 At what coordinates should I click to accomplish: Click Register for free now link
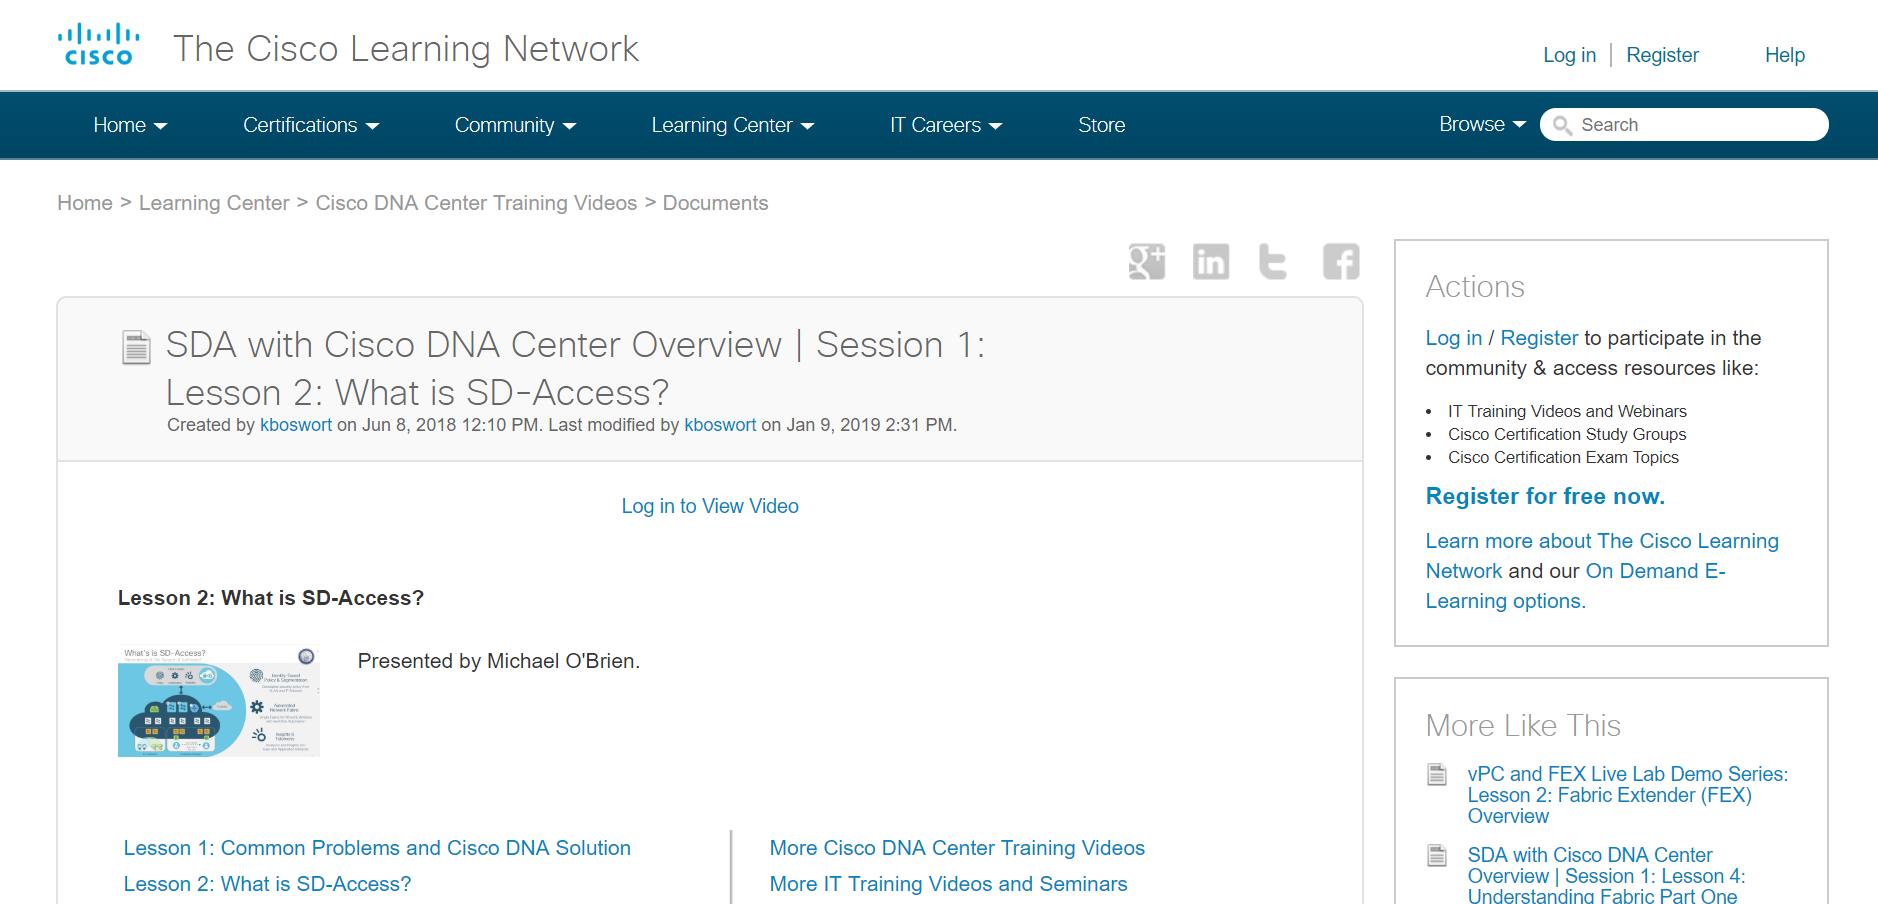(x=1545, y=496)
